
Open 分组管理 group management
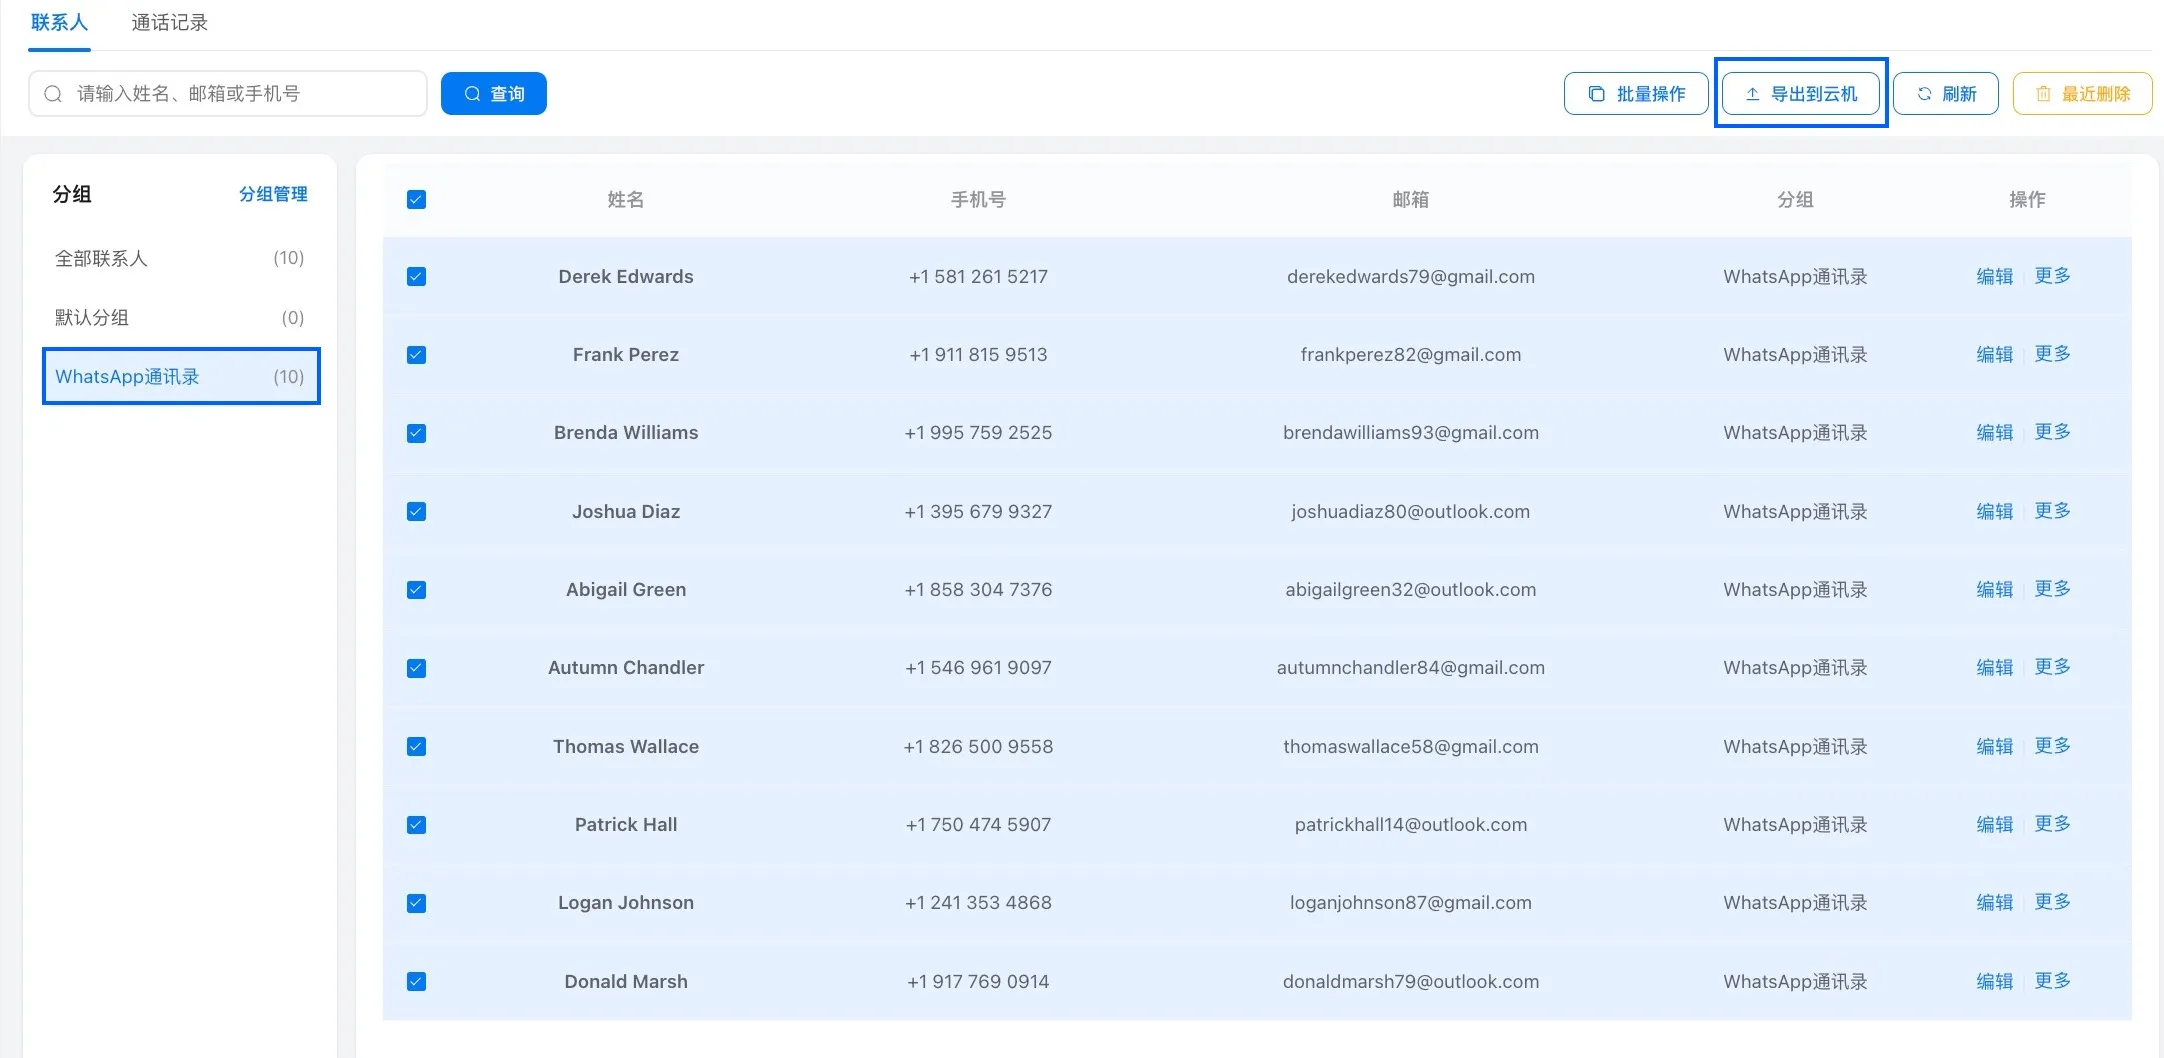(x=273, y=194)
